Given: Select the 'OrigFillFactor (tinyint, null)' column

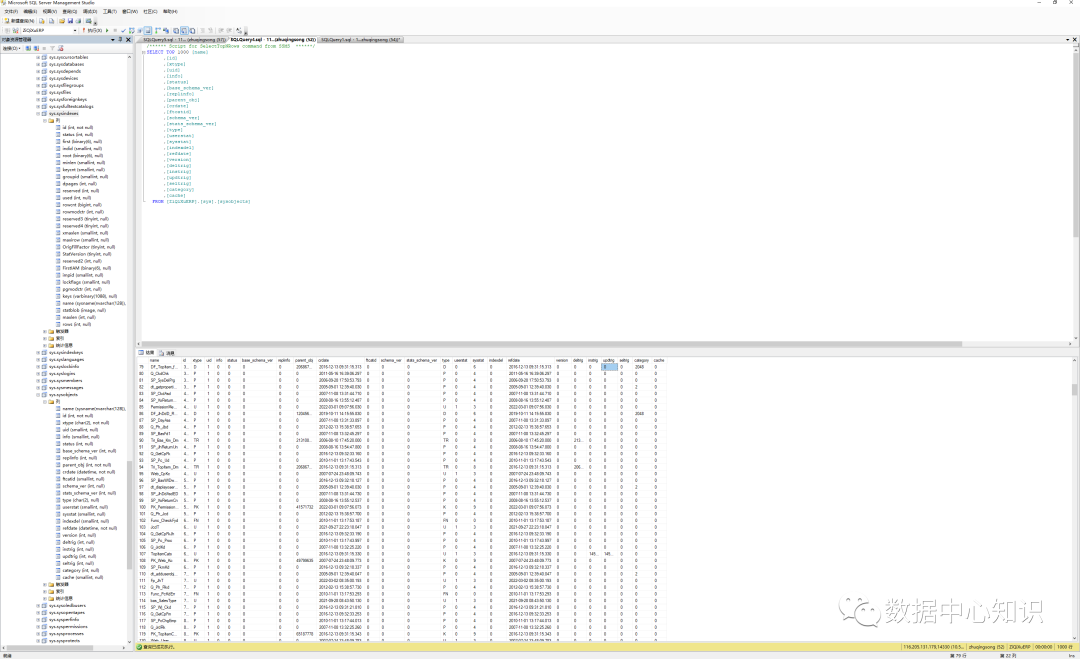Looking at the screenshot, I should [x=89, y=247].
